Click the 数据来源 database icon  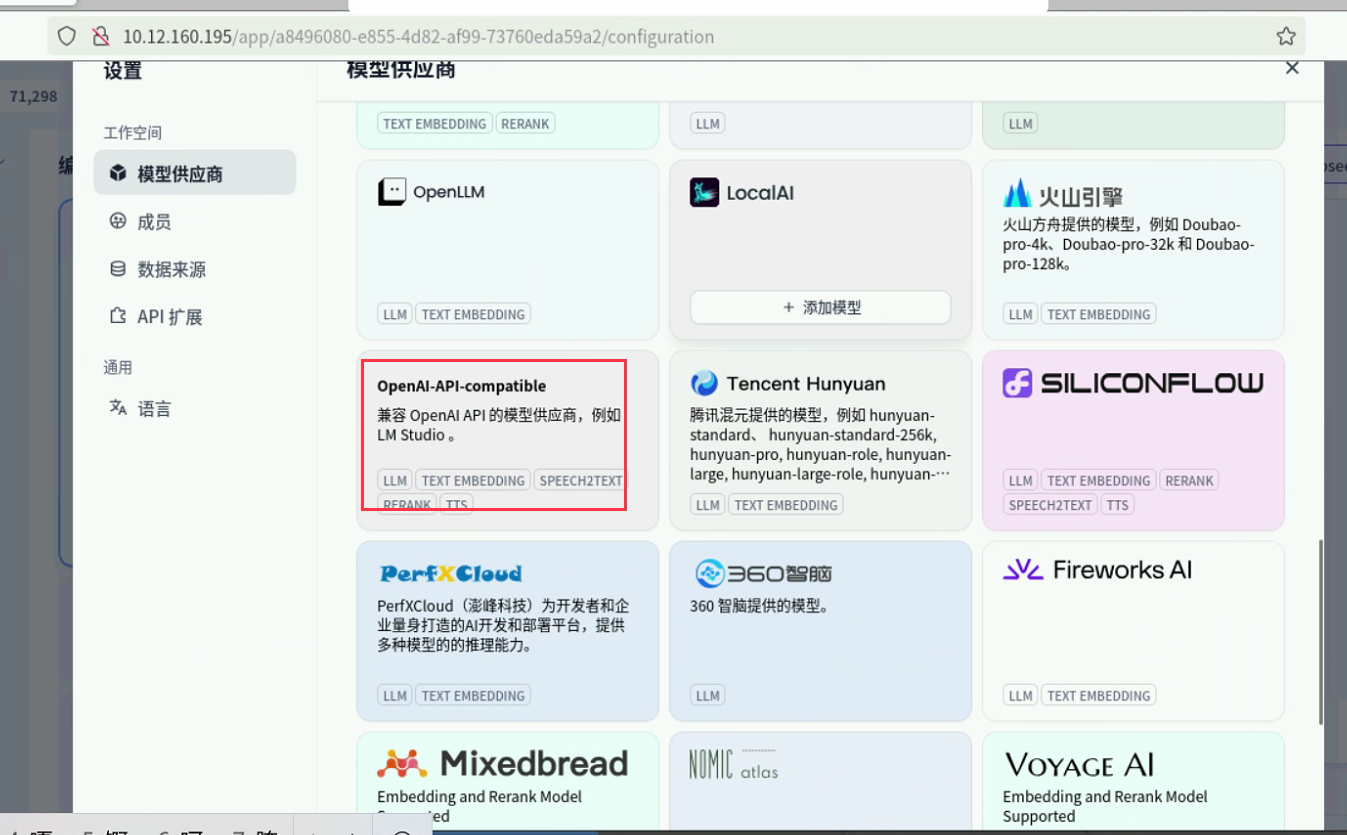pos(118,269)
